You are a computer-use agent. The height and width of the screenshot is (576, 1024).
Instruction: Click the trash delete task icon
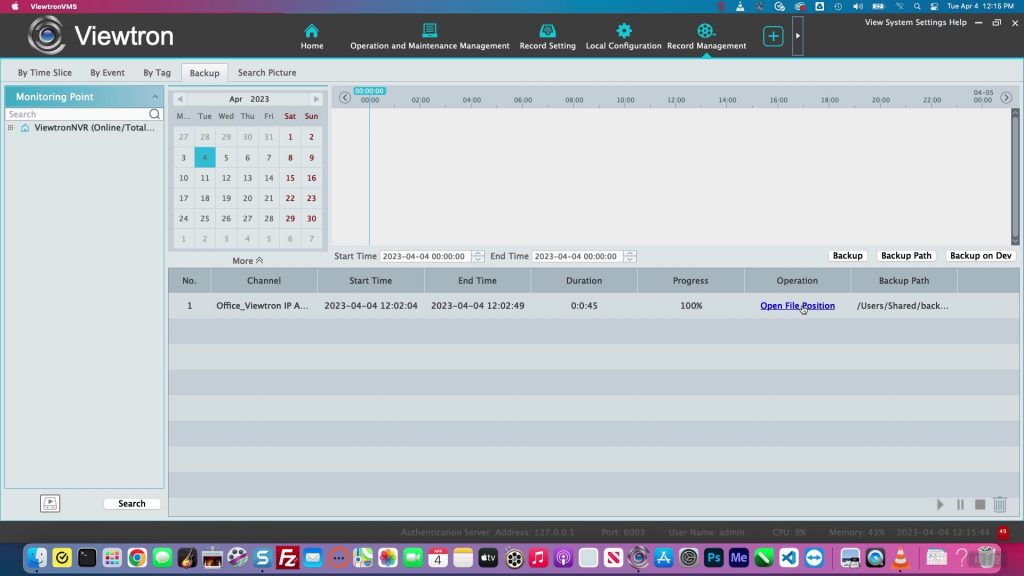pos(1000,504)
